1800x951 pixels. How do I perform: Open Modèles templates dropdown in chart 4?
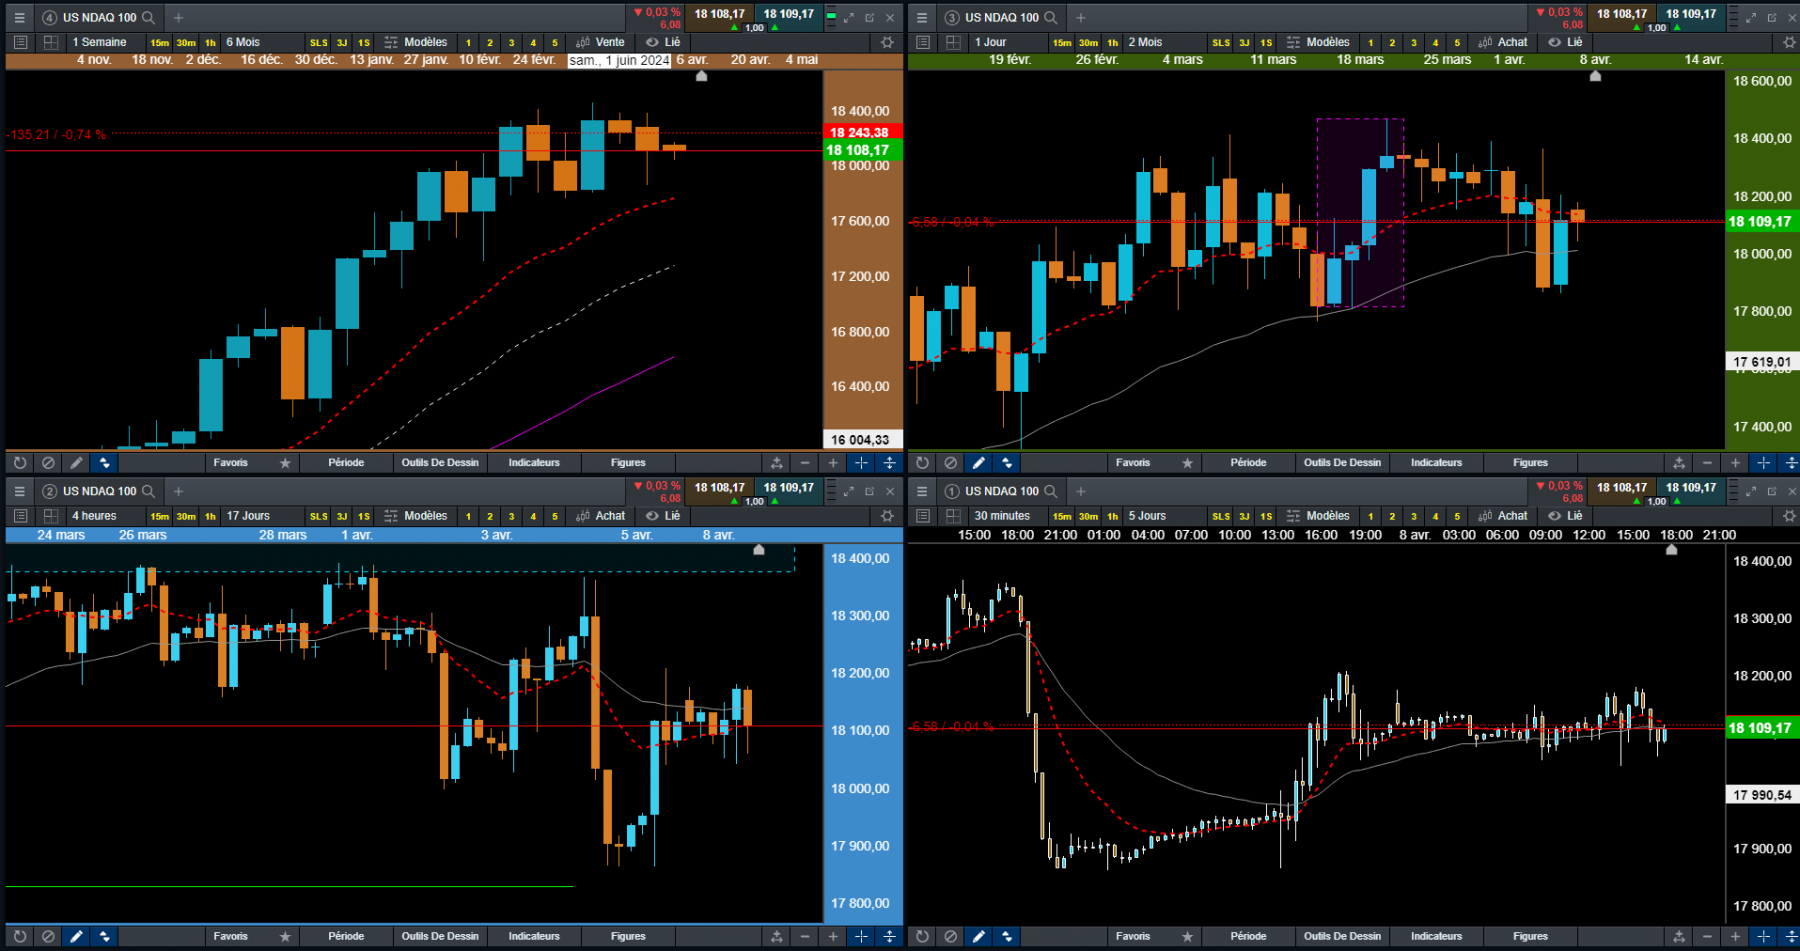tap(416, 42)
